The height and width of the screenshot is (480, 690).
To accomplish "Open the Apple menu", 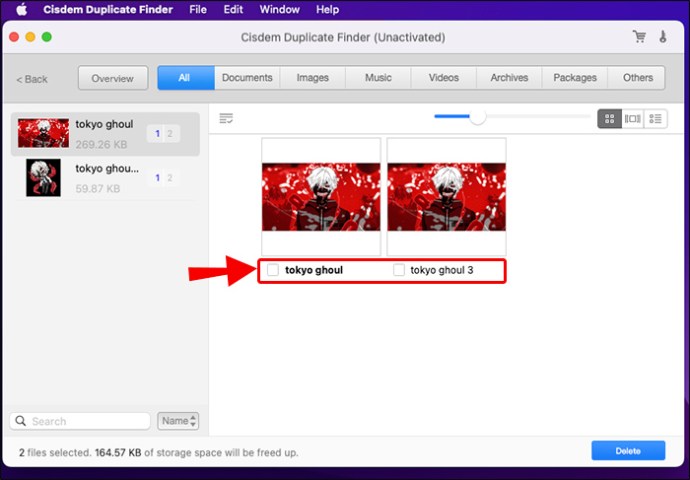I will (x=22, y=9).
